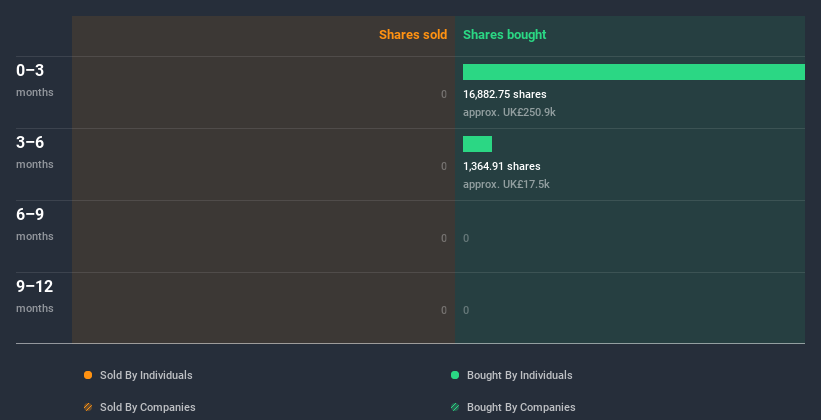
Task: Click the approx. UK£250.9k amount
Action: [x=509, y=112]
